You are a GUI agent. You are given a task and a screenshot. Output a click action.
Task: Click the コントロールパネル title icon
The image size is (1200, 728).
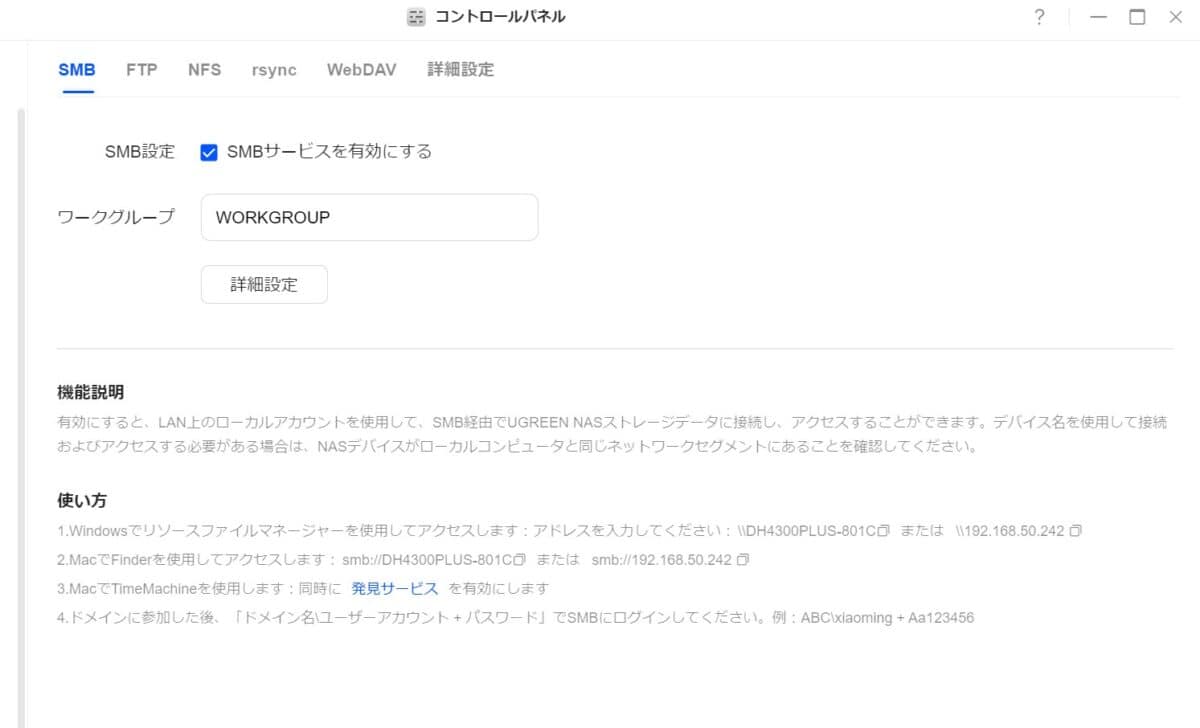click(x=416, y=17)
